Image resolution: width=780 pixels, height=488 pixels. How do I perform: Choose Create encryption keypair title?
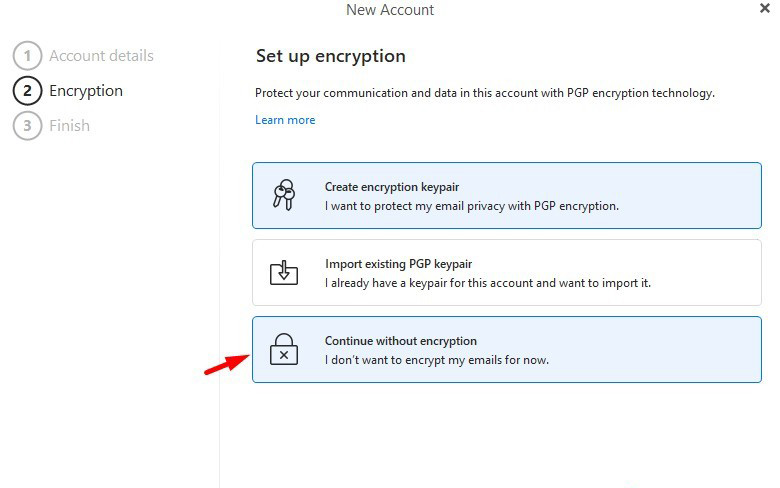tap(392, 187)
